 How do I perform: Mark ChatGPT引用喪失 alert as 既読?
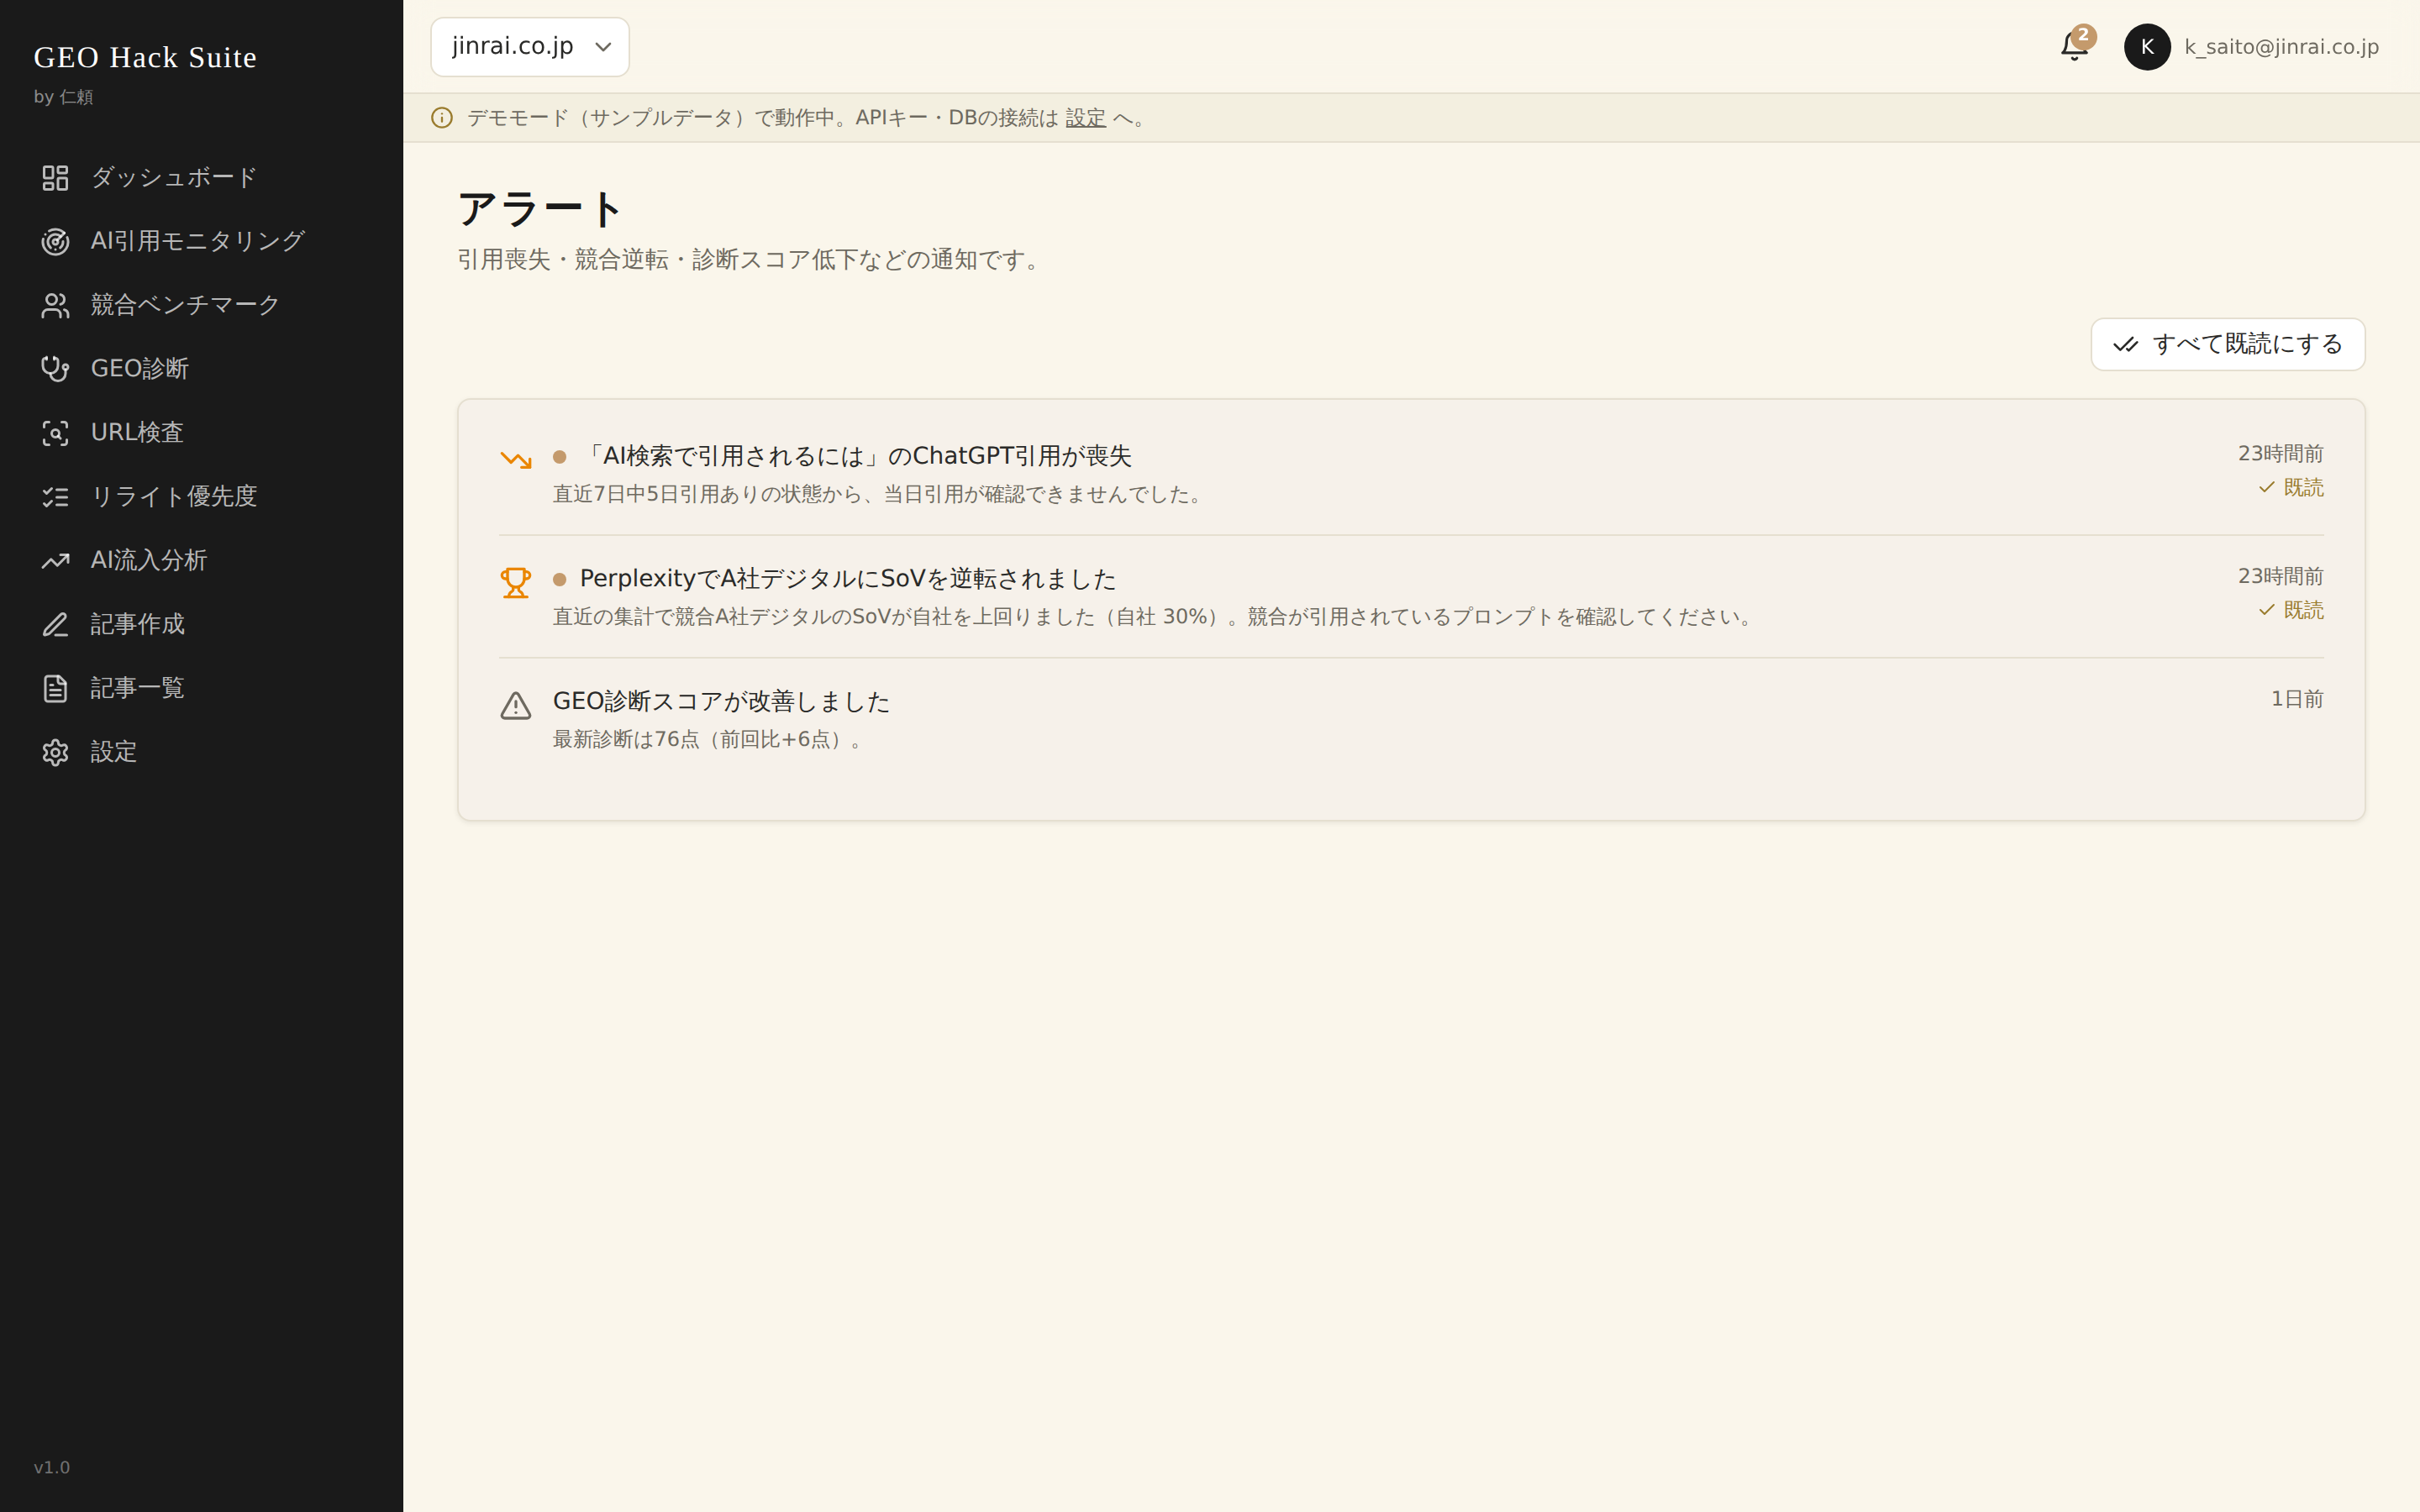coord(2291,488)
